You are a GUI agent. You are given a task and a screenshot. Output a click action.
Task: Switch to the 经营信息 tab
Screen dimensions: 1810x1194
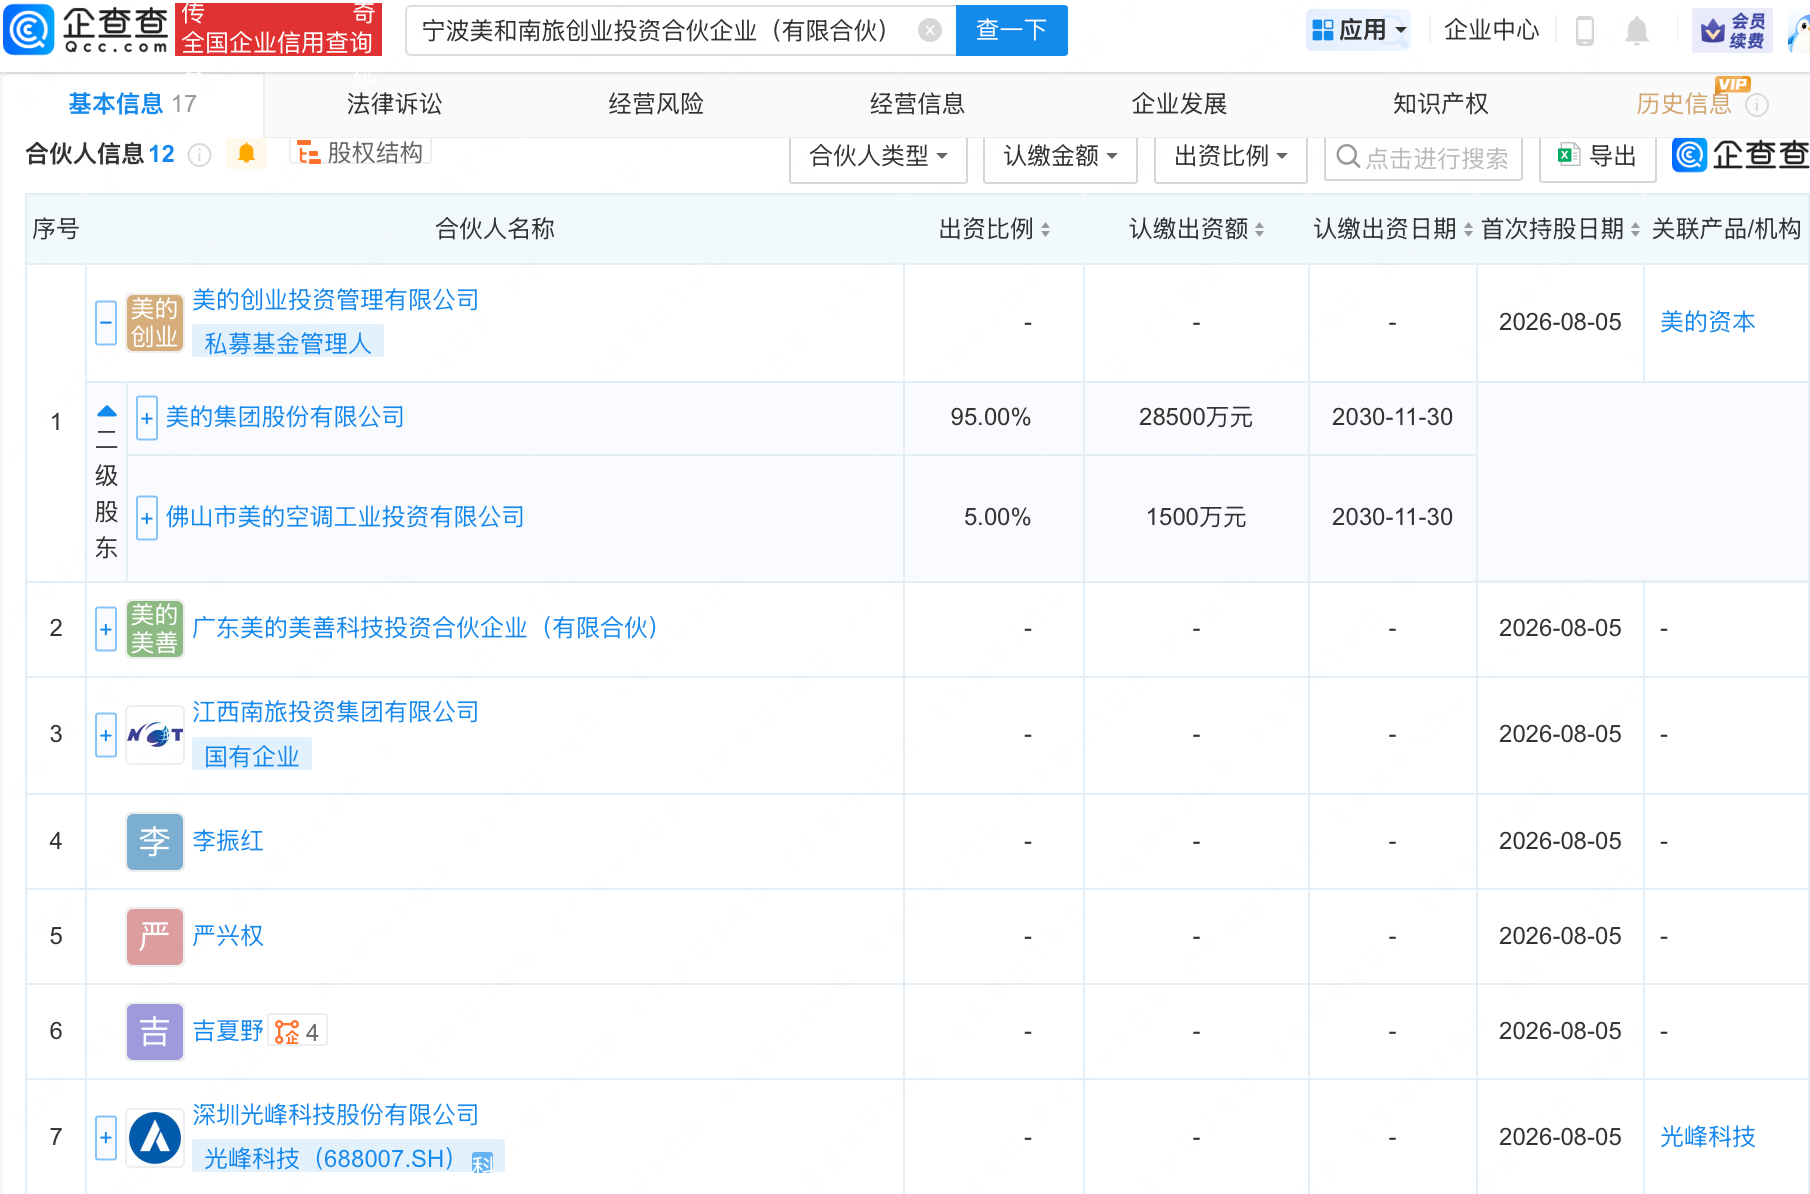[917, 104]
